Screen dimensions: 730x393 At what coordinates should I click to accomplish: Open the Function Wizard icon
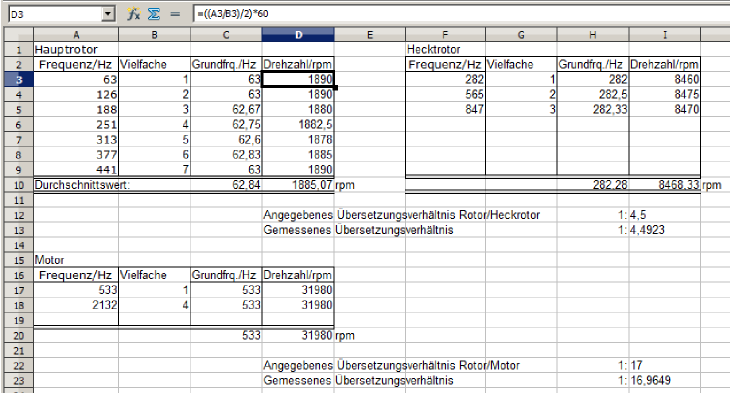(x=134, y=14)
